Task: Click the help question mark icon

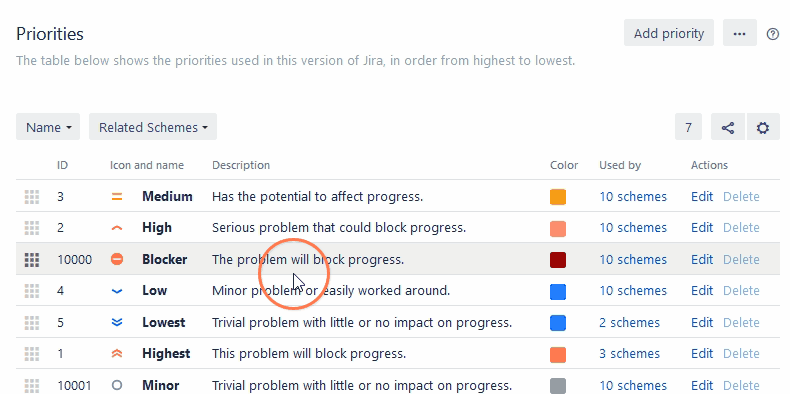Action: pyautogui.click(x=772, y=34)
